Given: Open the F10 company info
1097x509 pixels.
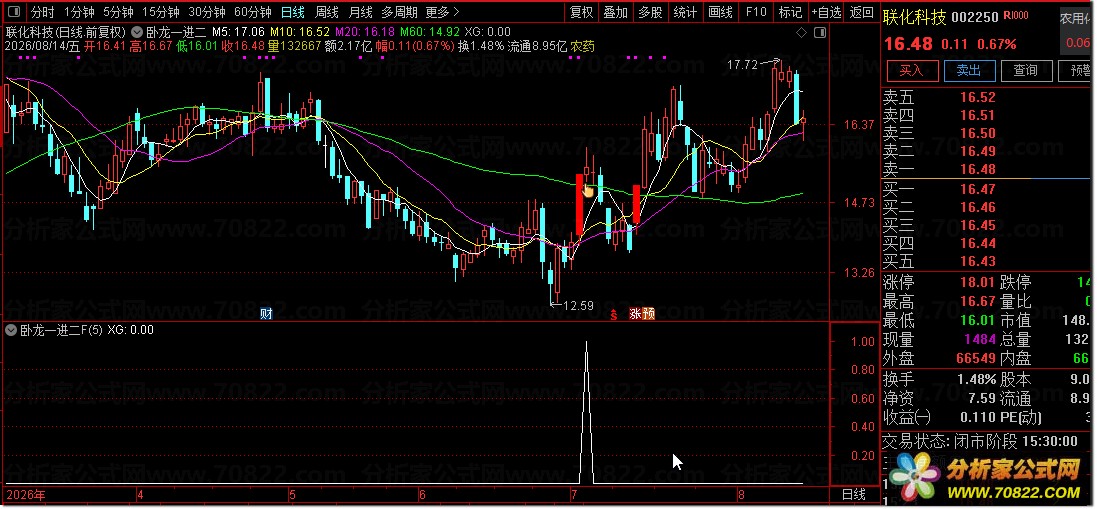Looking at the screenshot, I should coord(756,12).
